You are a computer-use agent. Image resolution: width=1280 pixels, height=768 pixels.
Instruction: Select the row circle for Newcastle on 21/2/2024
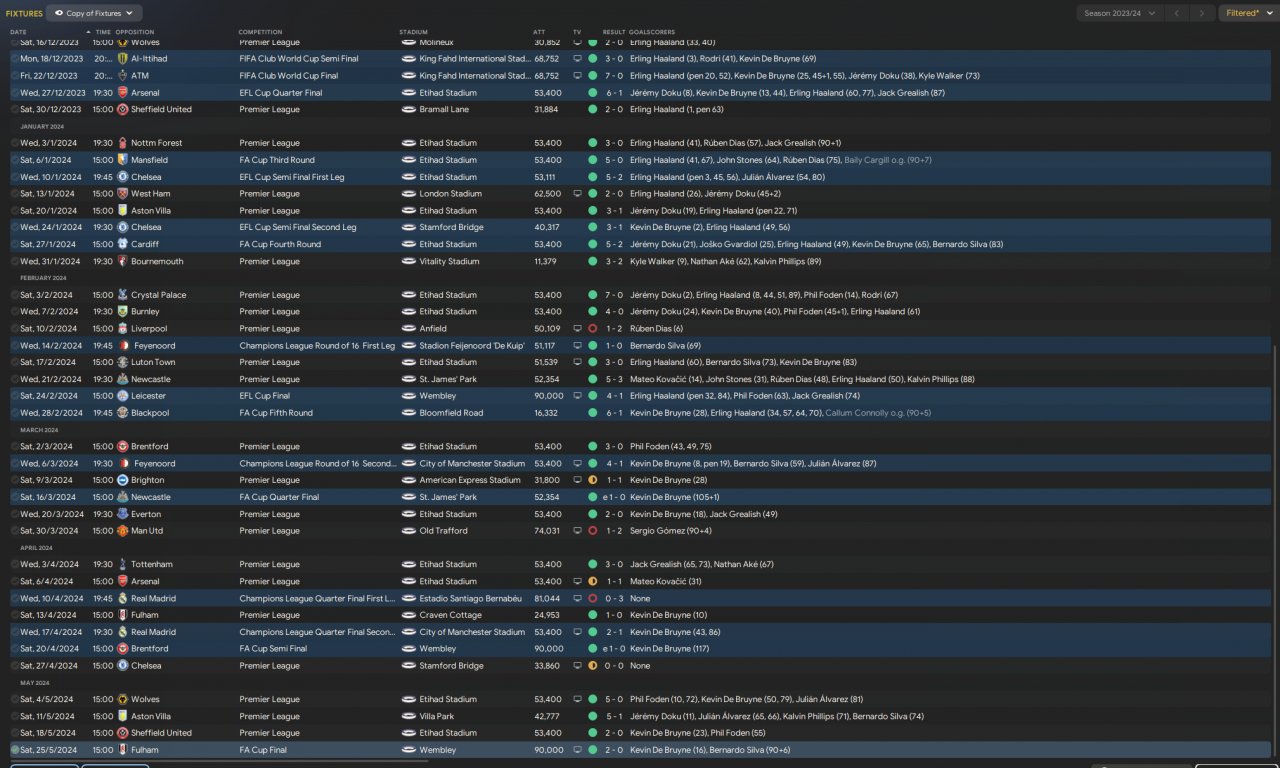tap(15, 379)
